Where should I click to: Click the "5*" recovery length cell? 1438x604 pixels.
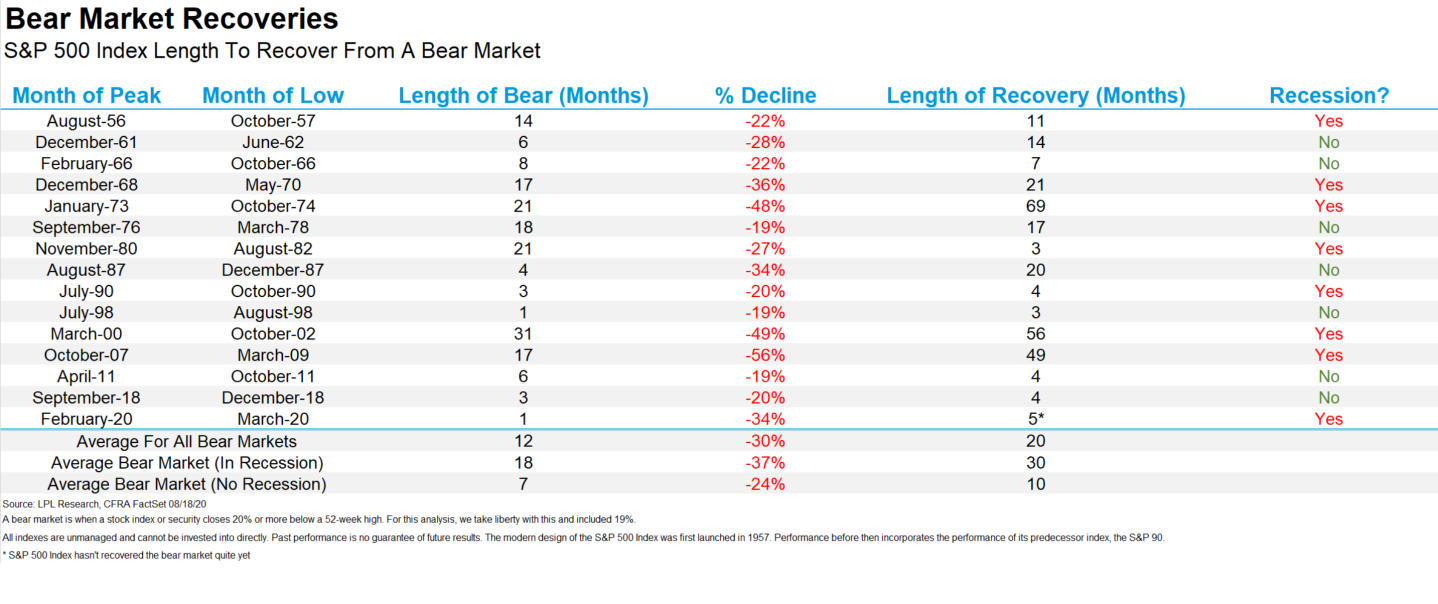[x=1038, y=419]
